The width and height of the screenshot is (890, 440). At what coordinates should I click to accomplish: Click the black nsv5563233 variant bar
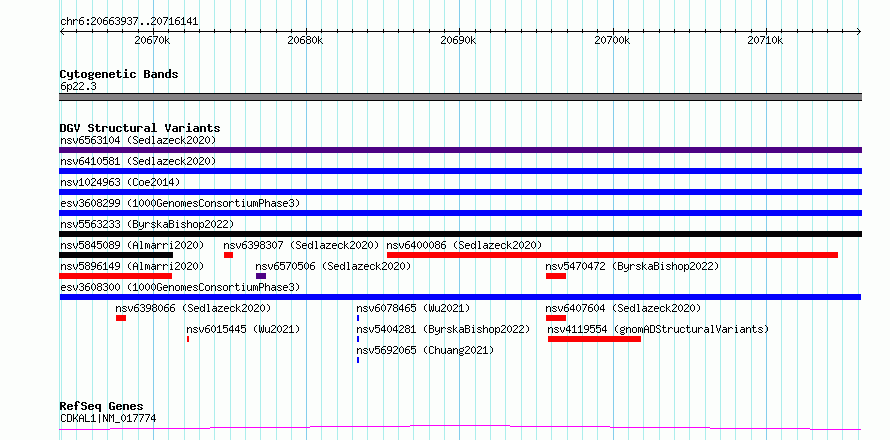click(x=460, y=234)
